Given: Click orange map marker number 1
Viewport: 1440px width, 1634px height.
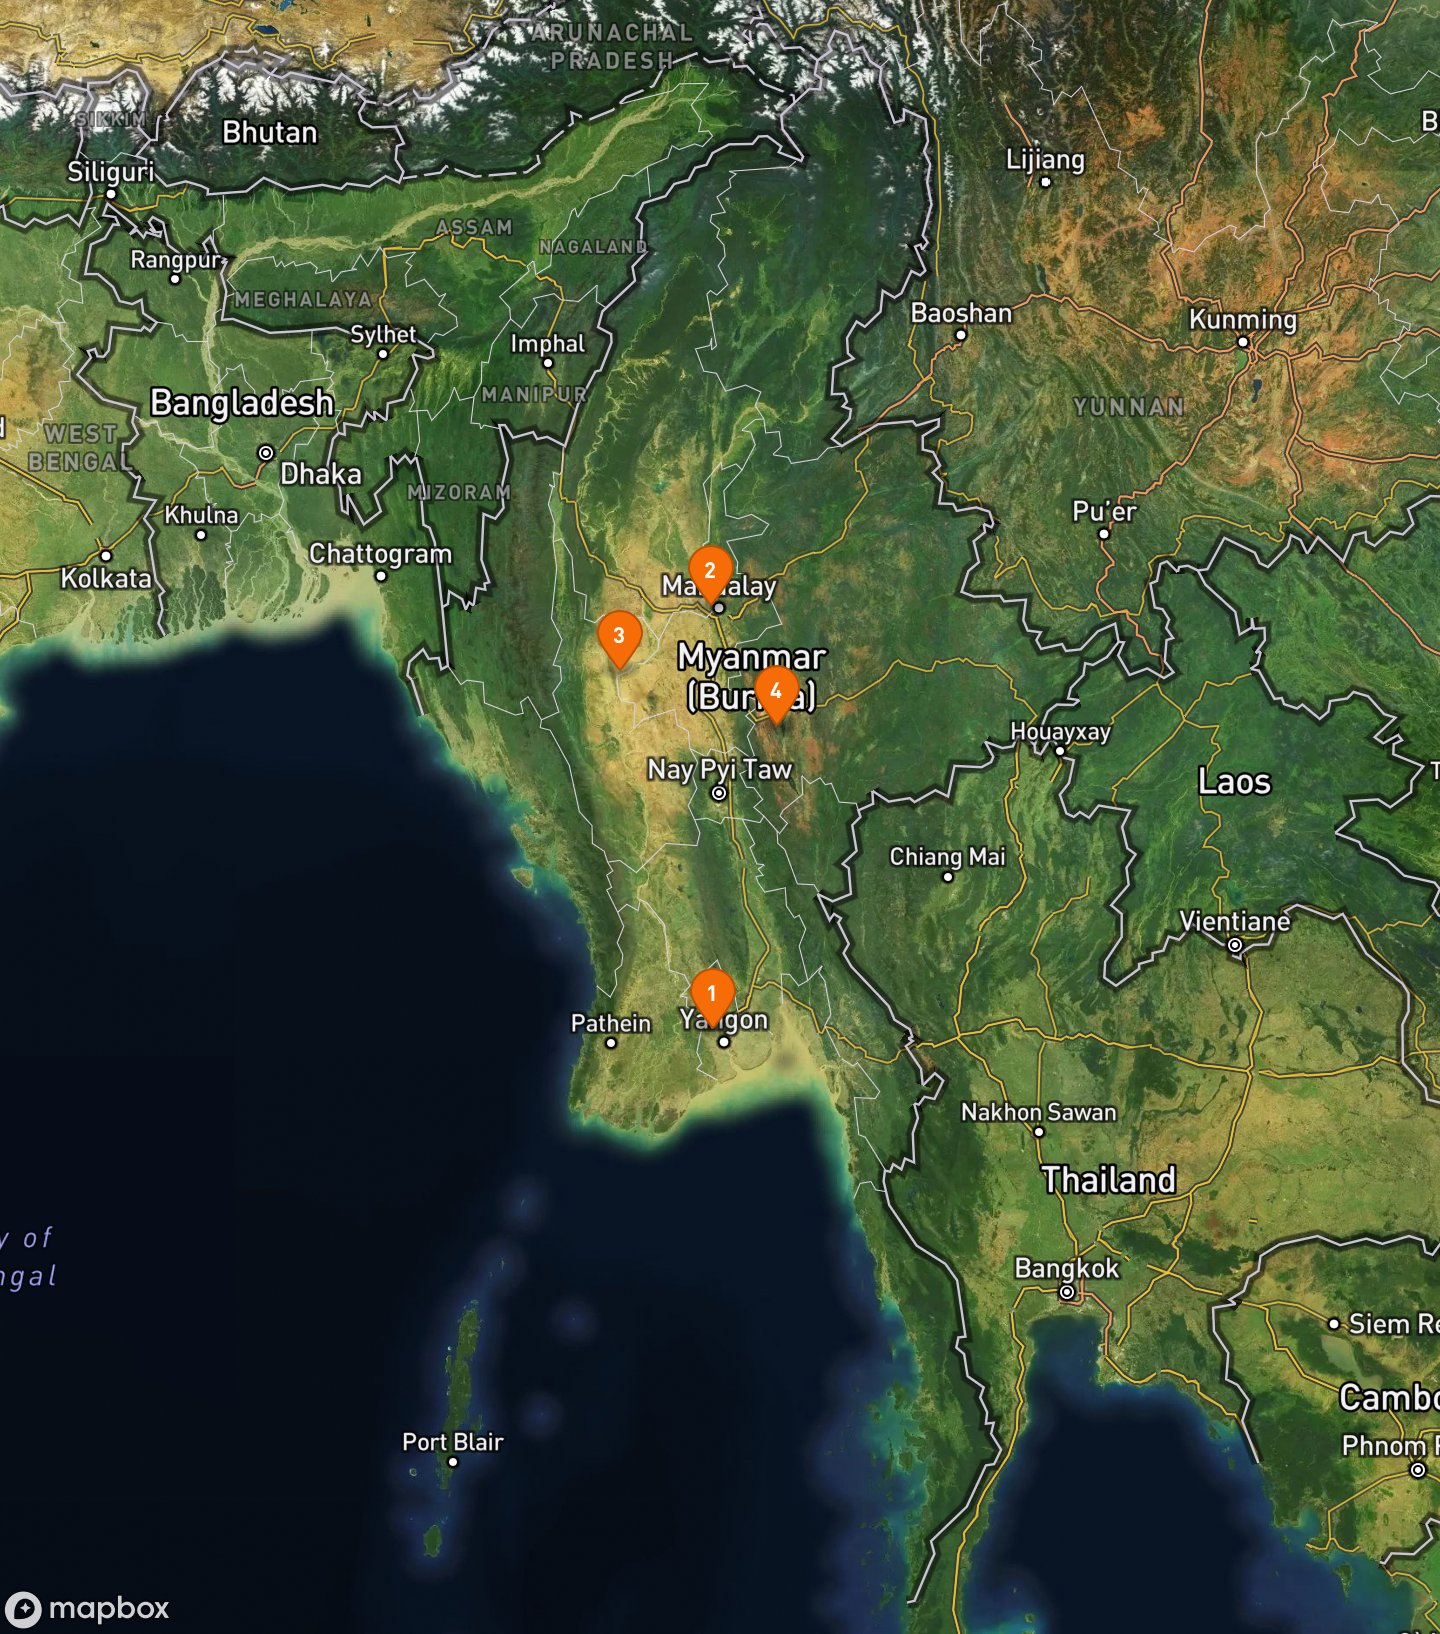Looking at the screenshot, I should pyautogui.click(x=712, y=994).
